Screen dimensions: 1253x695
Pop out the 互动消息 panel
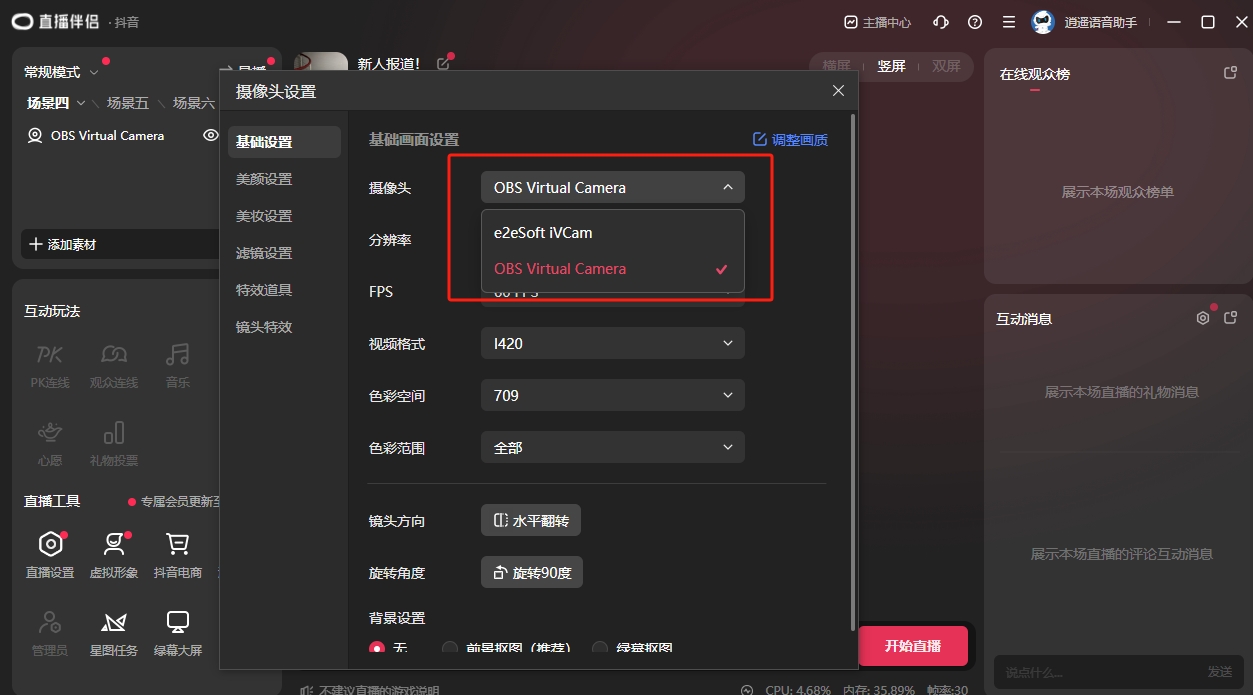(x=1231, y=318)
